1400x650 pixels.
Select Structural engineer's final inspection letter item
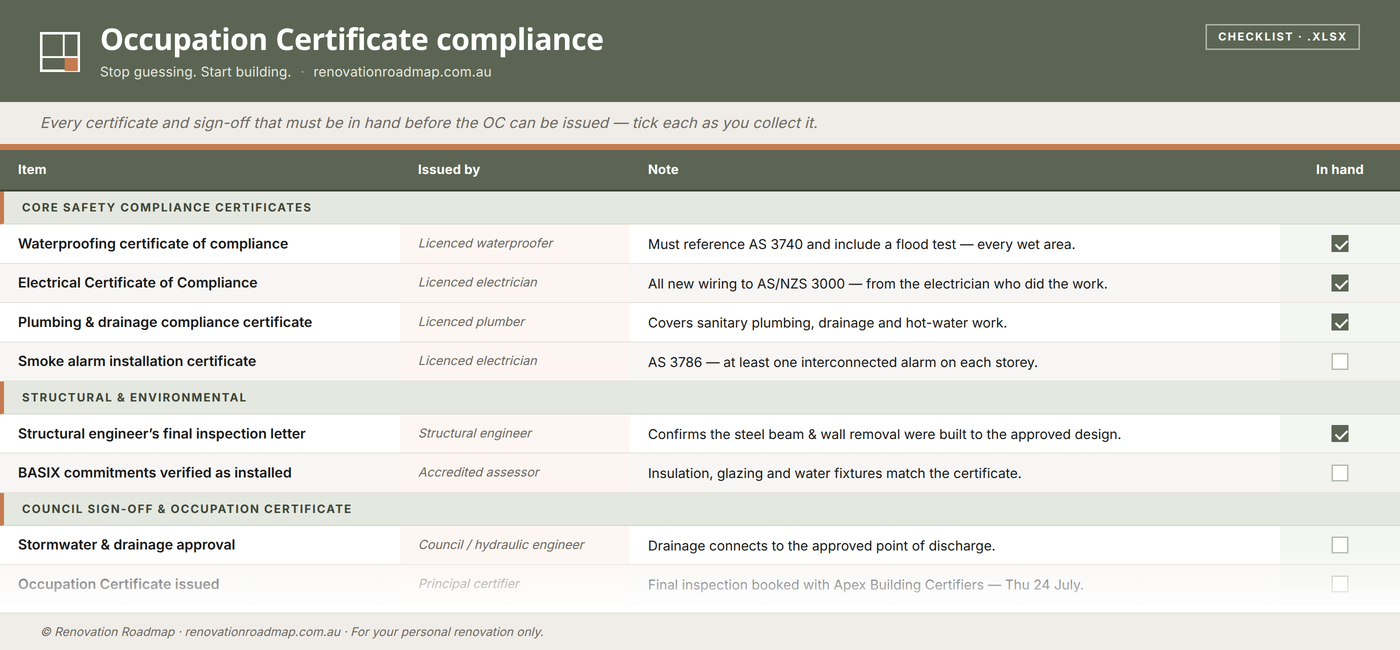click(162, 434)
